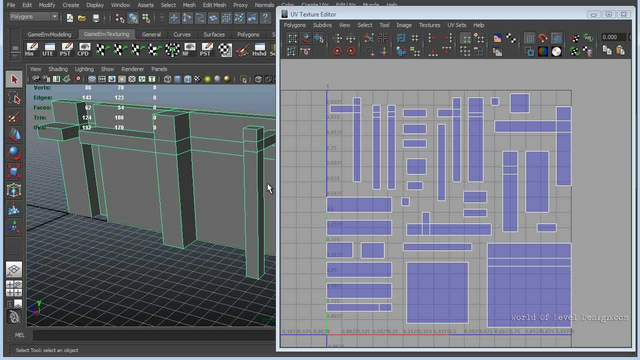Toggle the snap magnet in UV Editor
Image resolution: width=640 pixels, height=360 pixels.
(542, 38)
